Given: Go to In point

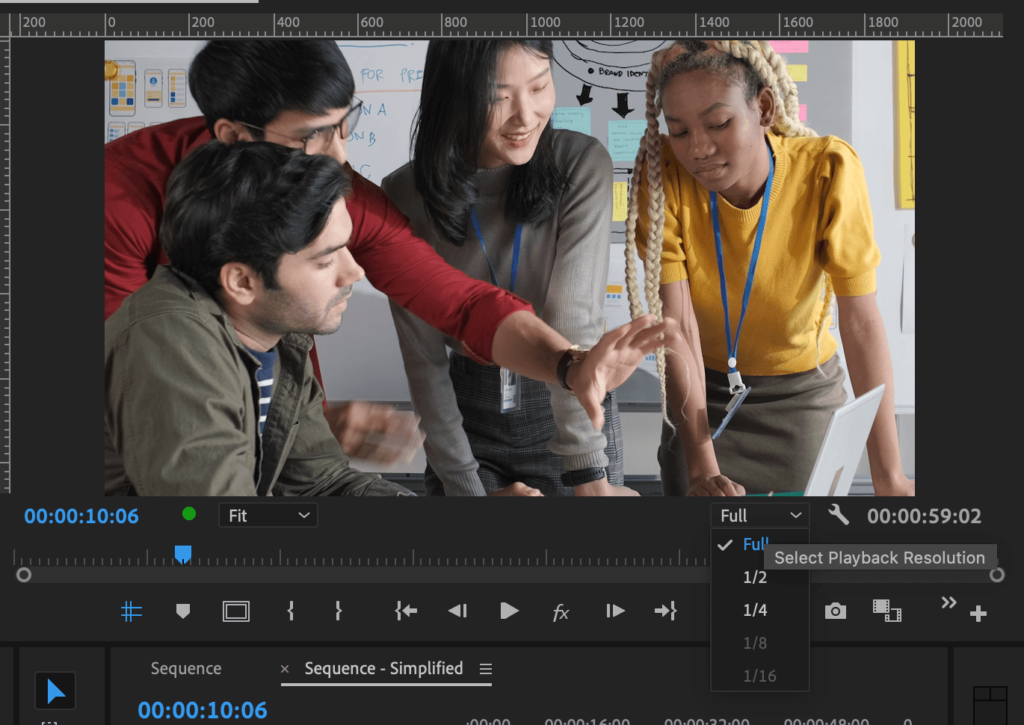Looking at the screenshot, I should [406, 611].
